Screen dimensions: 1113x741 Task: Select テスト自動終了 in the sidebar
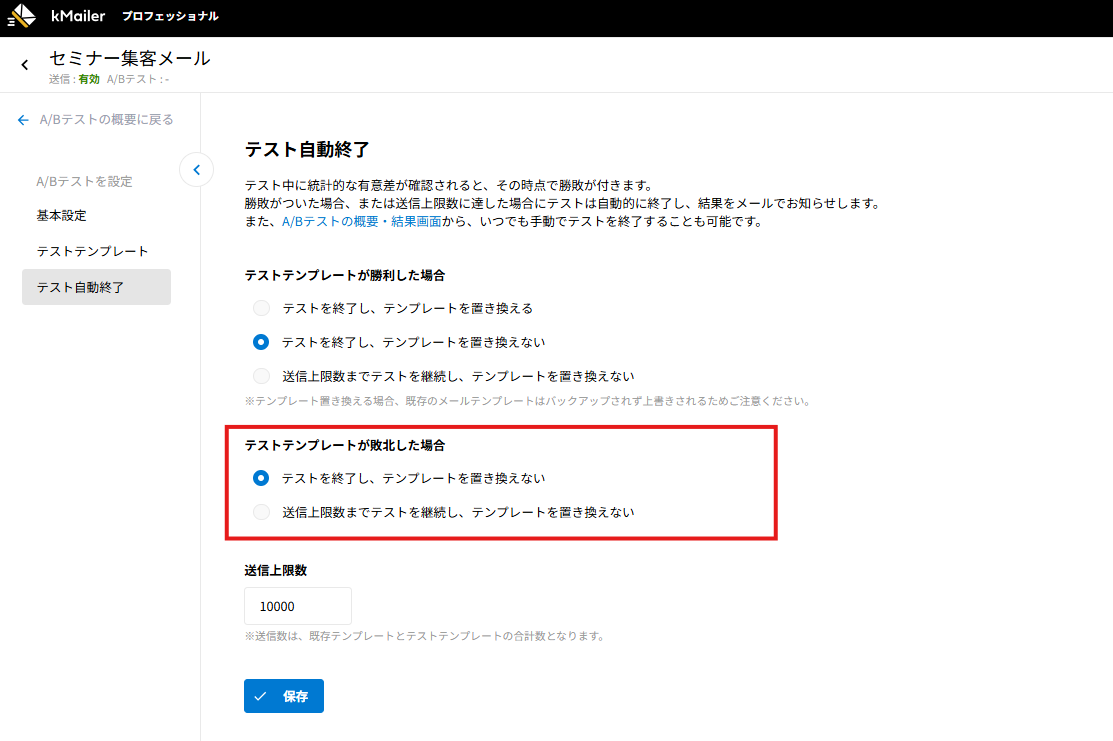[x=80, y=287]
